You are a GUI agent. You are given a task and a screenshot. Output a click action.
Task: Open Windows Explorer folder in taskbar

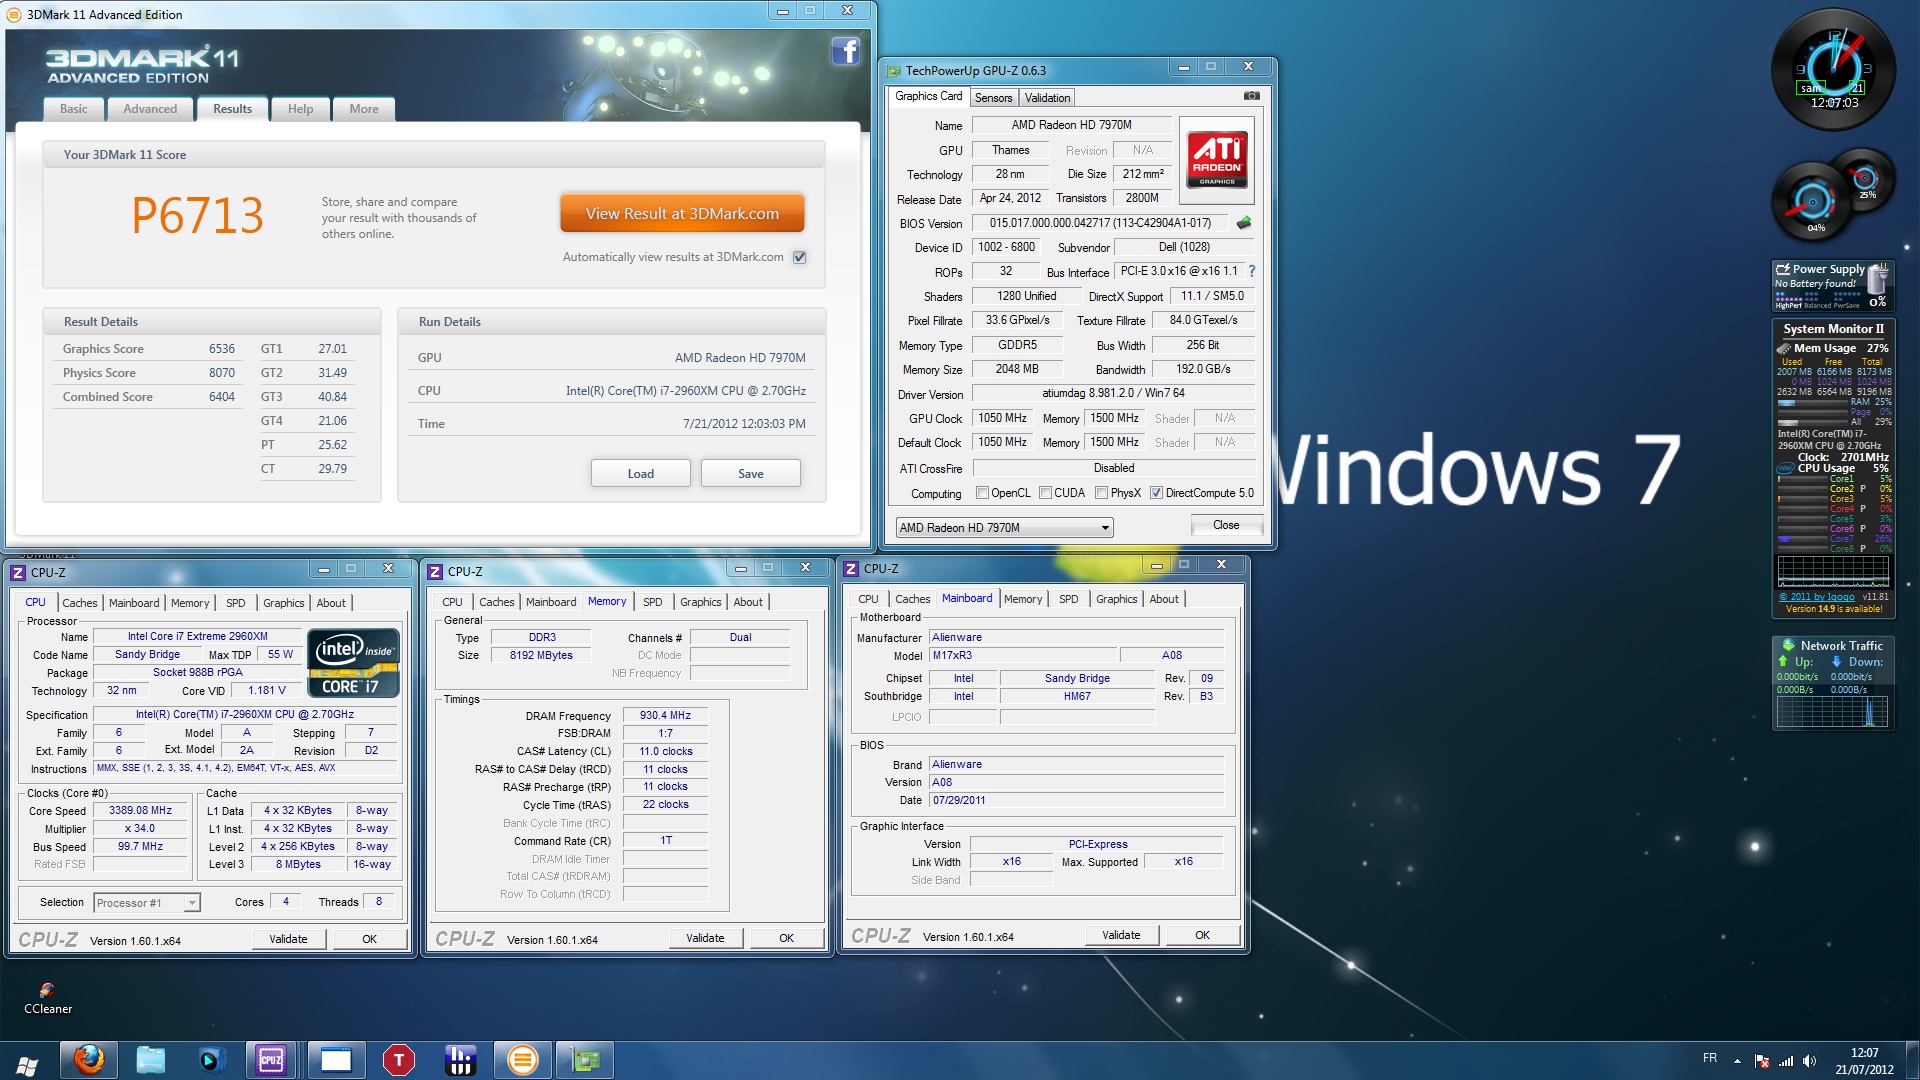pos(150,1059)
